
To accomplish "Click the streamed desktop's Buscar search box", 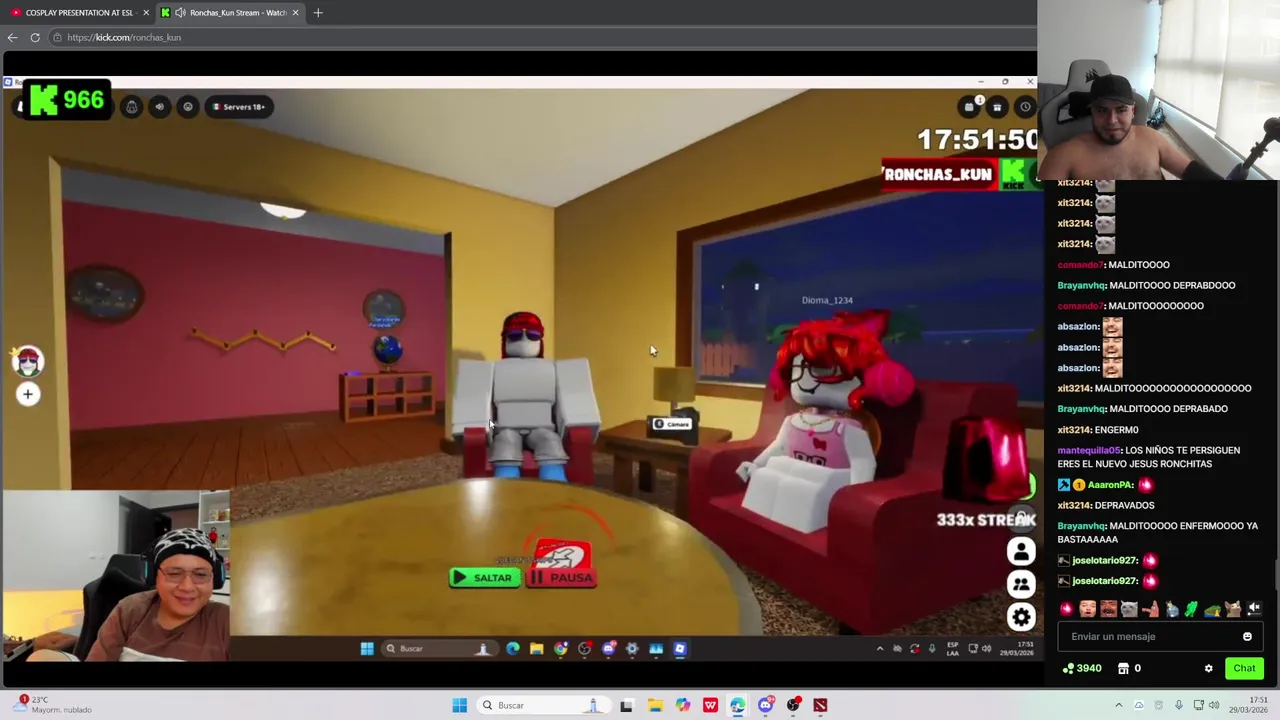I will [x=440, y=648].
